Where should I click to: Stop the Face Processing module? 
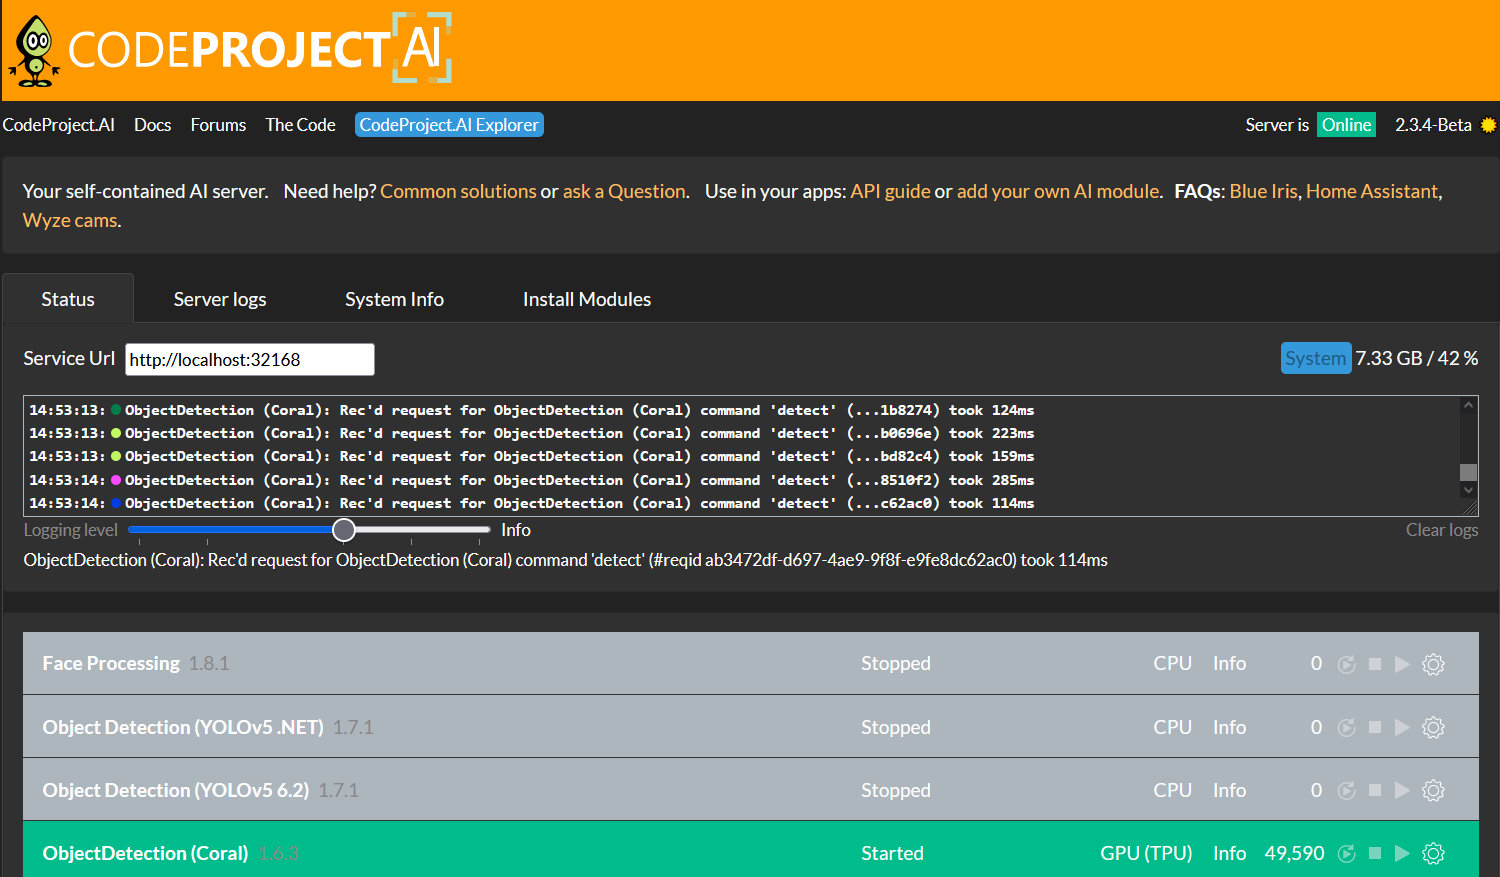[x=1375, y=664]
